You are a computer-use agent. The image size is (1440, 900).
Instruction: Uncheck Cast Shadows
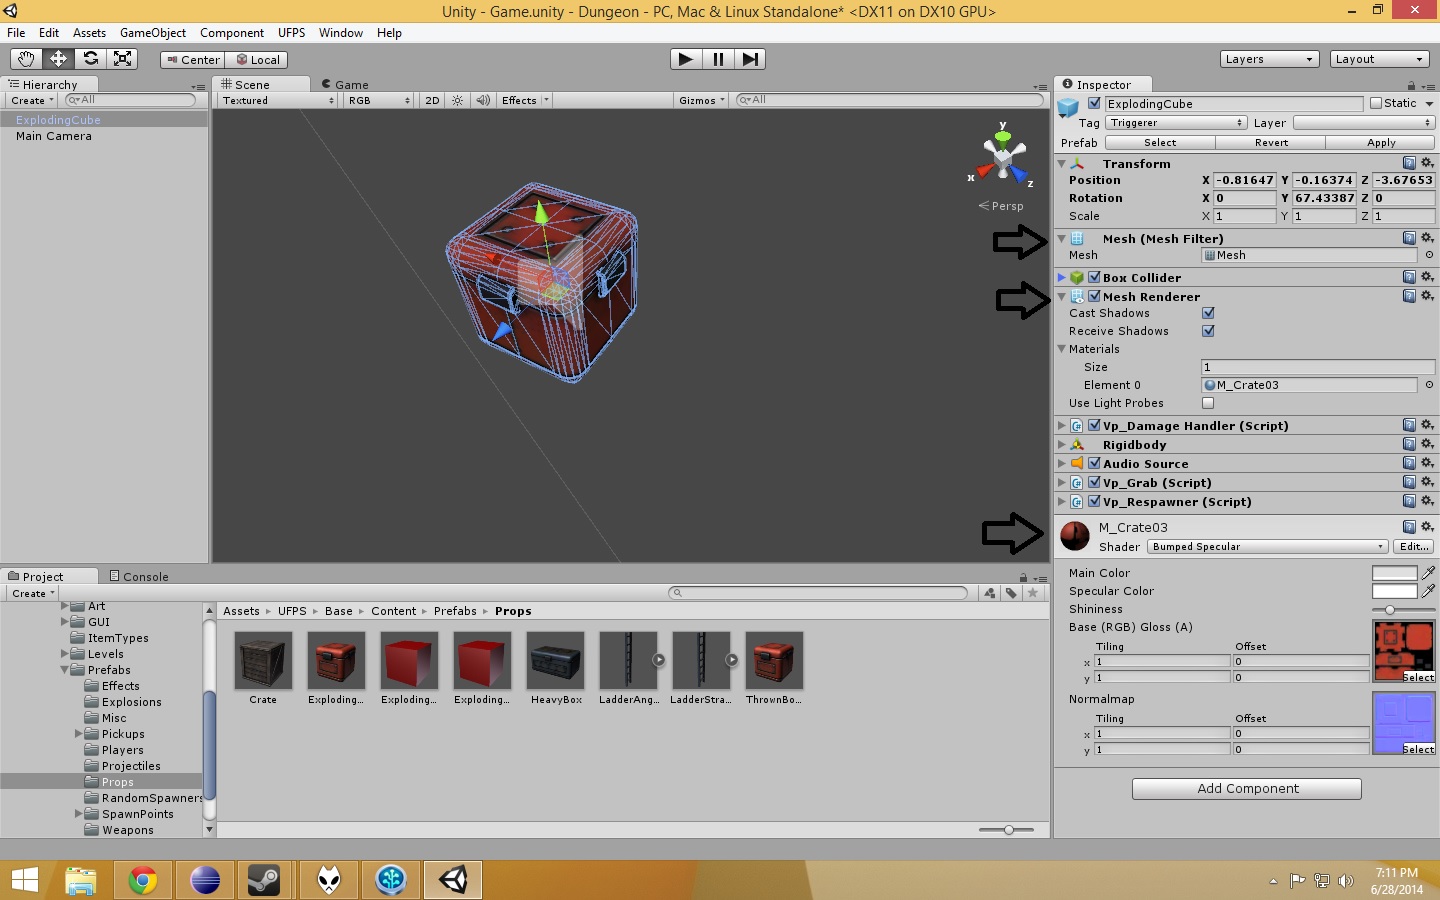pyautogui.click(x=1208, y=313)
